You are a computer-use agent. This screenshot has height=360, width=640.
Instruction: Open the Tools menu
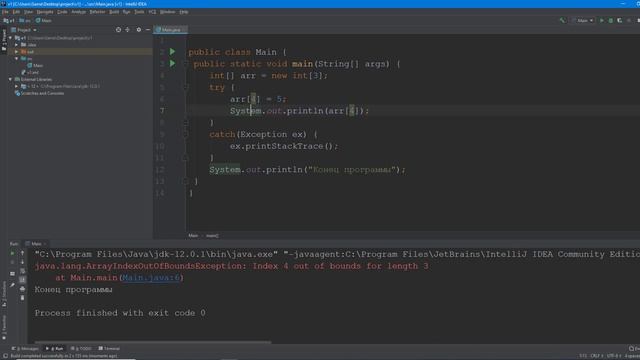[x=139, y=12]
